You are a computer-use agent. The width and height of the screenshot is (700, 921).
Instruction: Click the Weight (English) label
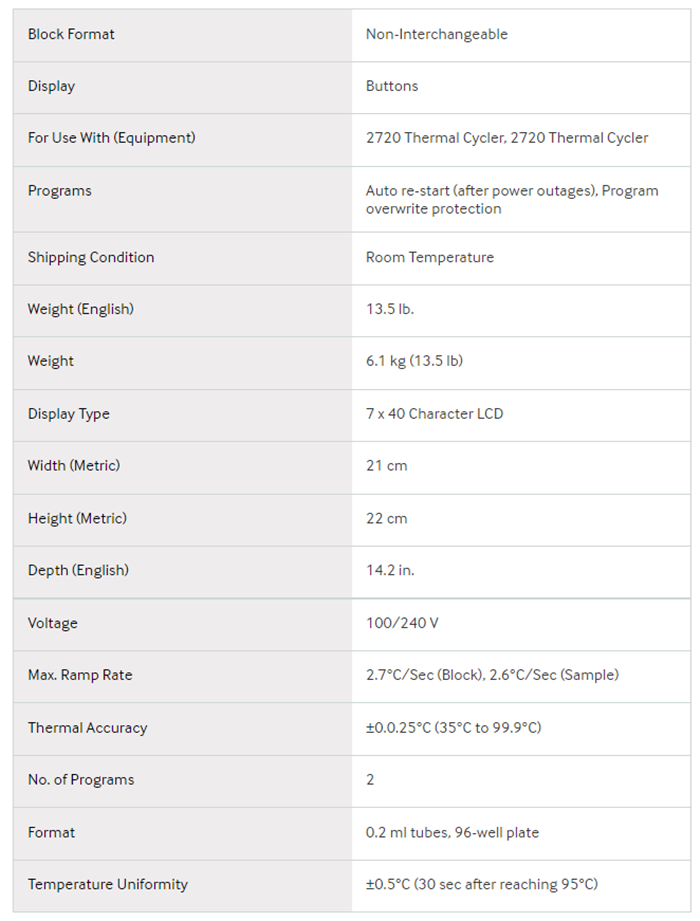(x=80, y=309)
